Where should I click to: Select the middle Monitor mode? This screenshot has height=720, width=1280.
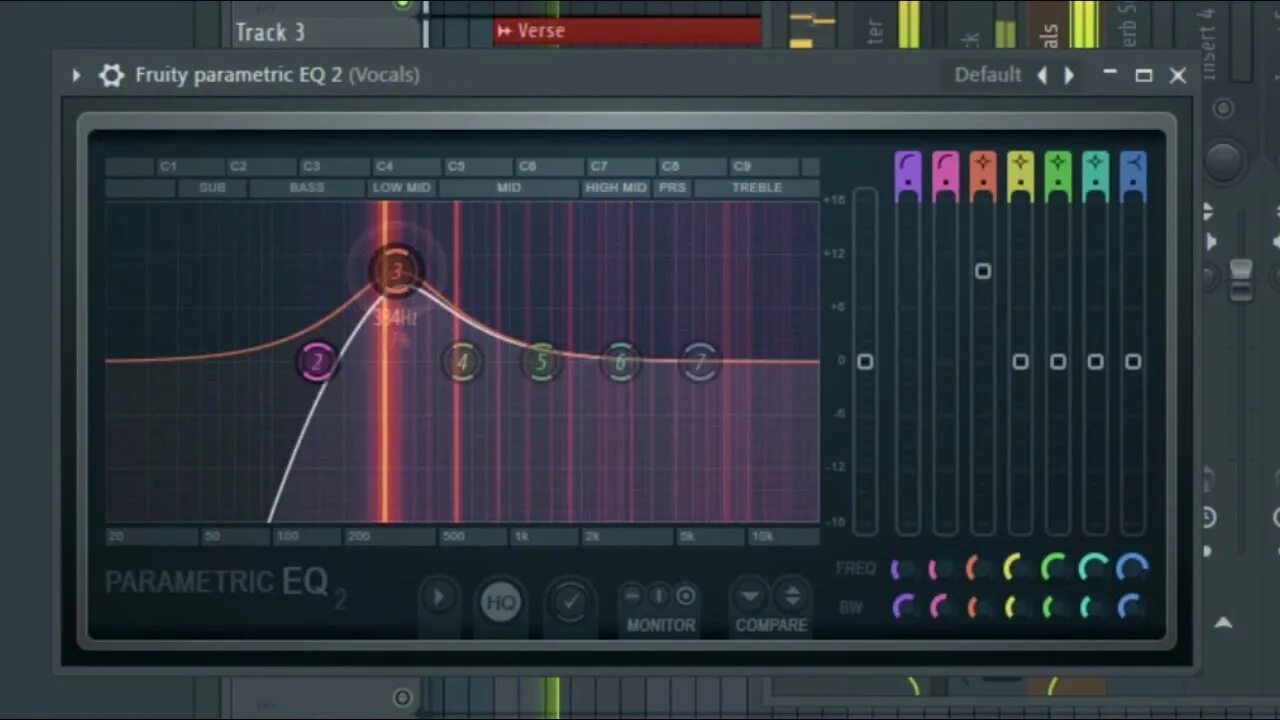point(659,596)
